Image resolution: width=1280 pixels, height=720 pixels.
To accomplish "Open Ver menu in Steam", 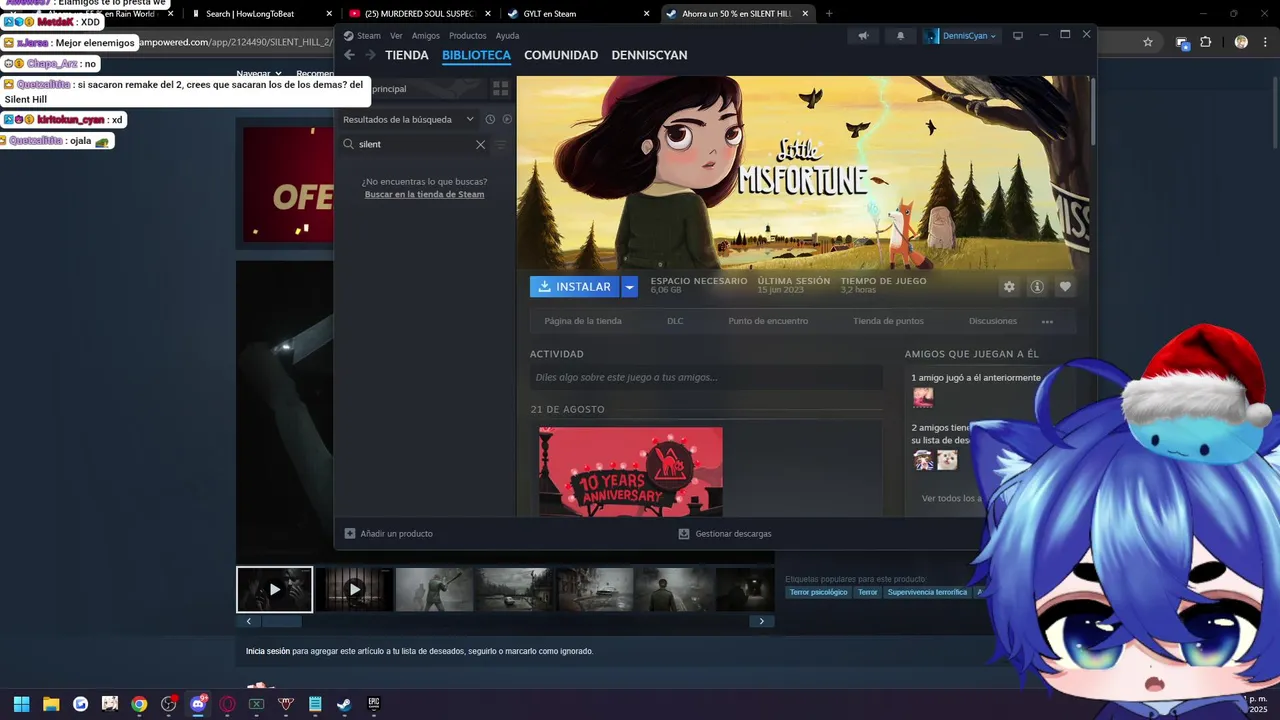I will 396,36.
